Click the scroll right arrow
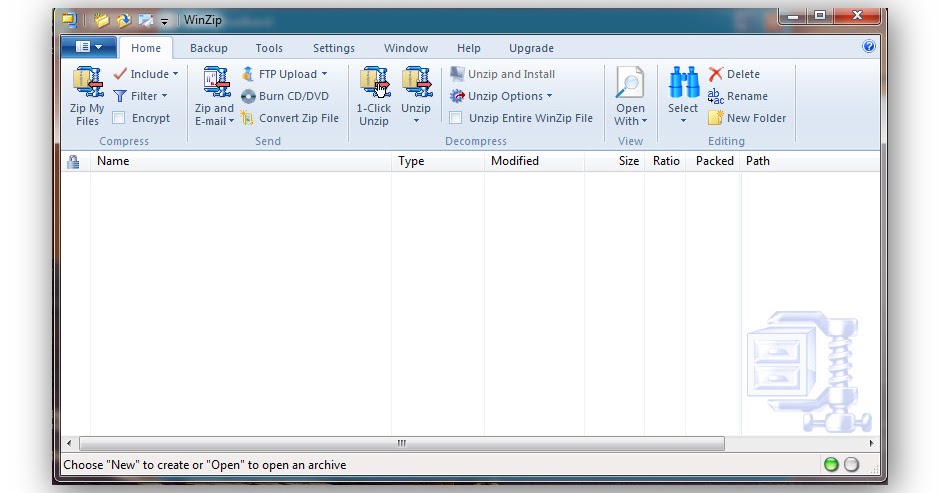Image resolution: width=940 pixels, height=493 pixels. (x=871, y=443)
